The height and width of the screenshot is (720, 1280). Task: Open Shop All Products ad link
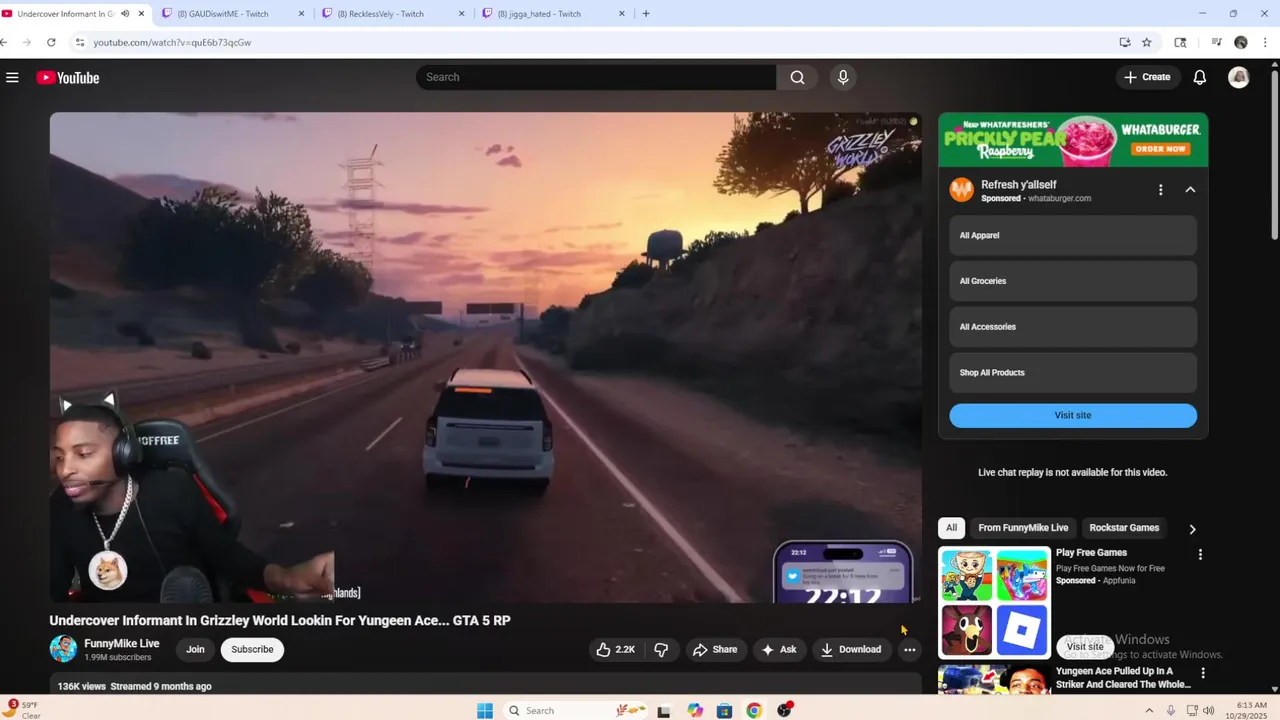click(x=1072, y=373)
